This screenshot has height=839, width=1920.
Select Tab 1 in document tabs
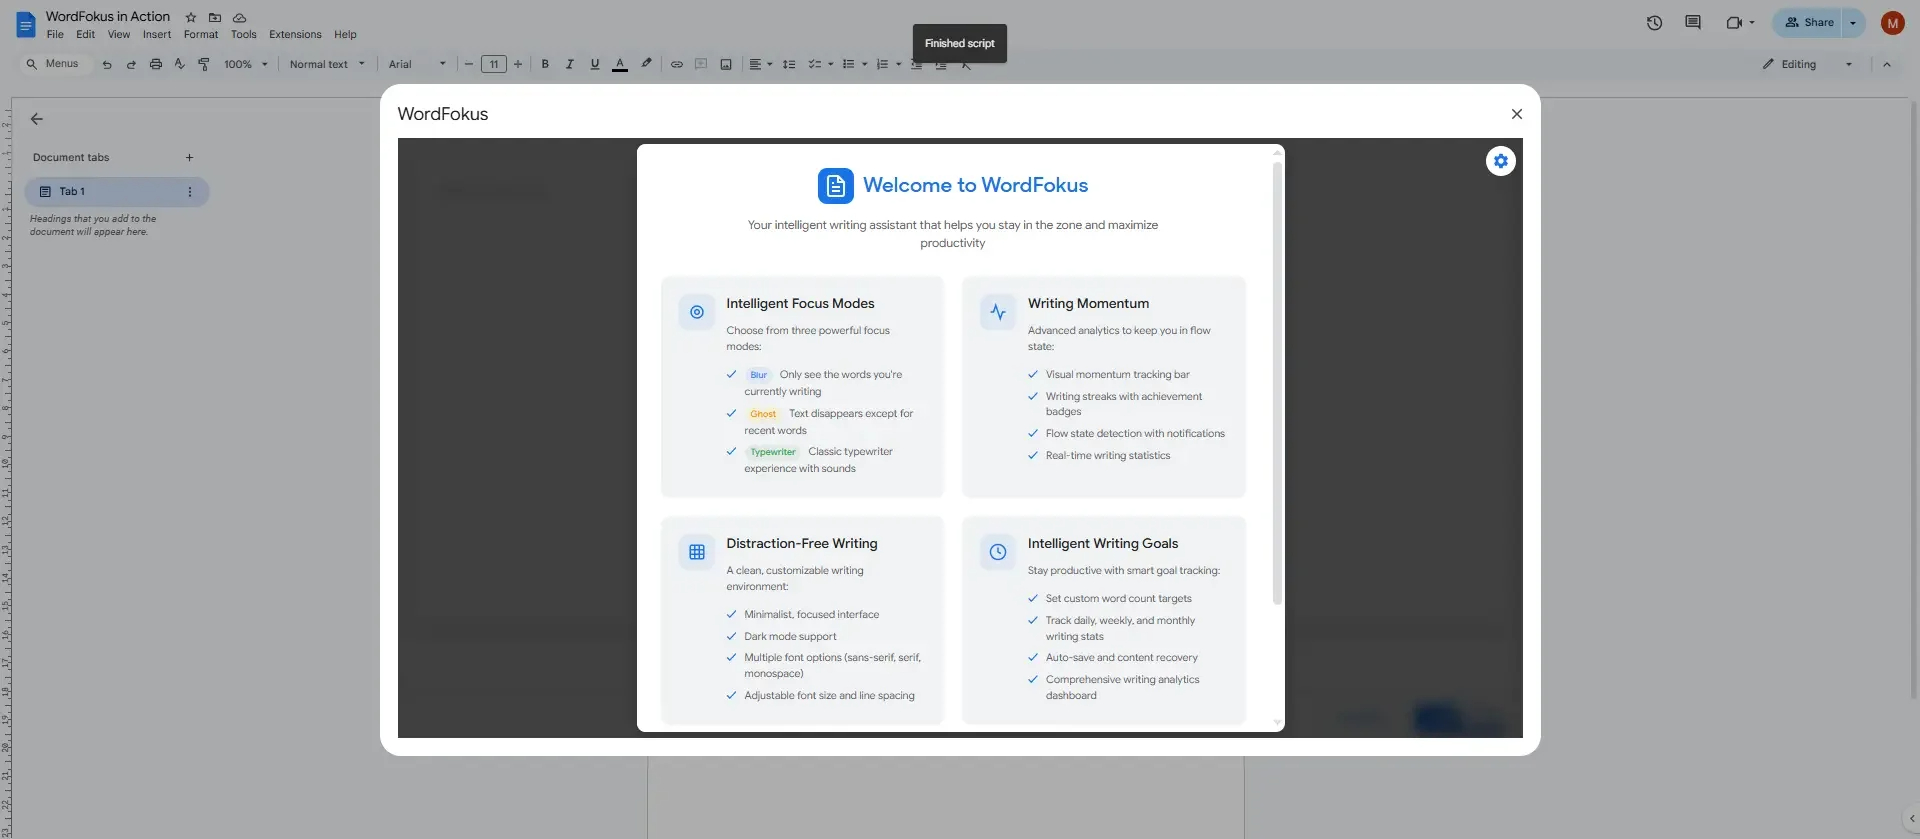pos(116,192)
